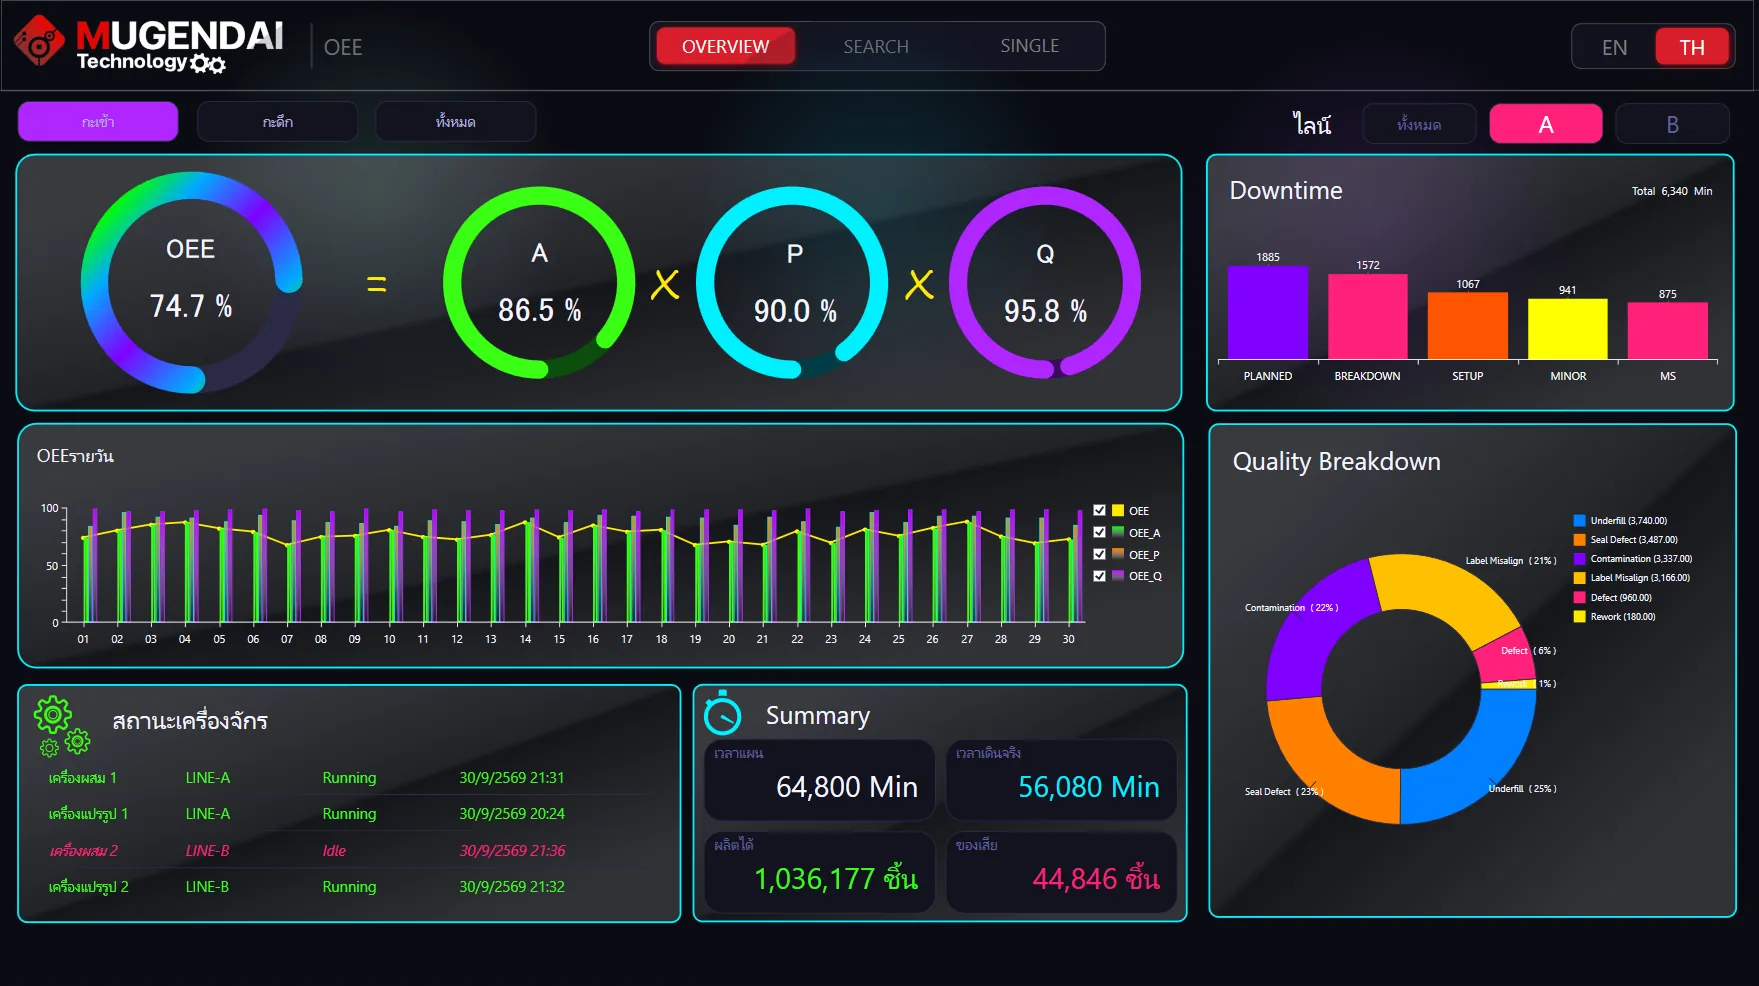Click the PLANNED downtime bar

(1268, 312)
